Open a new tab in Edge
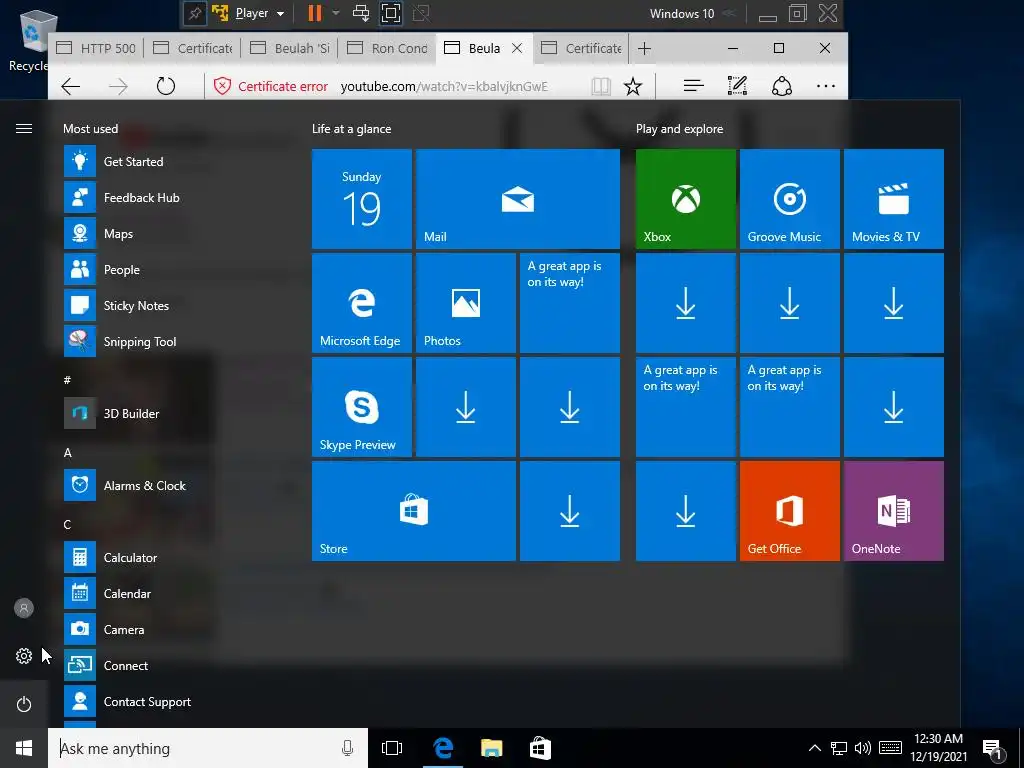Screen dimensions: 1024x768 coord(644,48)
